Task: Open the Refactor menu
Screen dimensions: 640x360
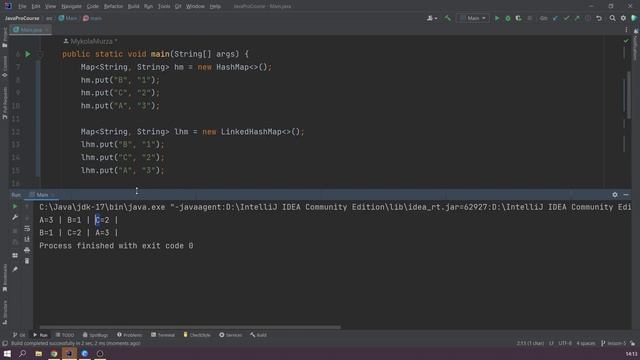Action: click(113, 7)
